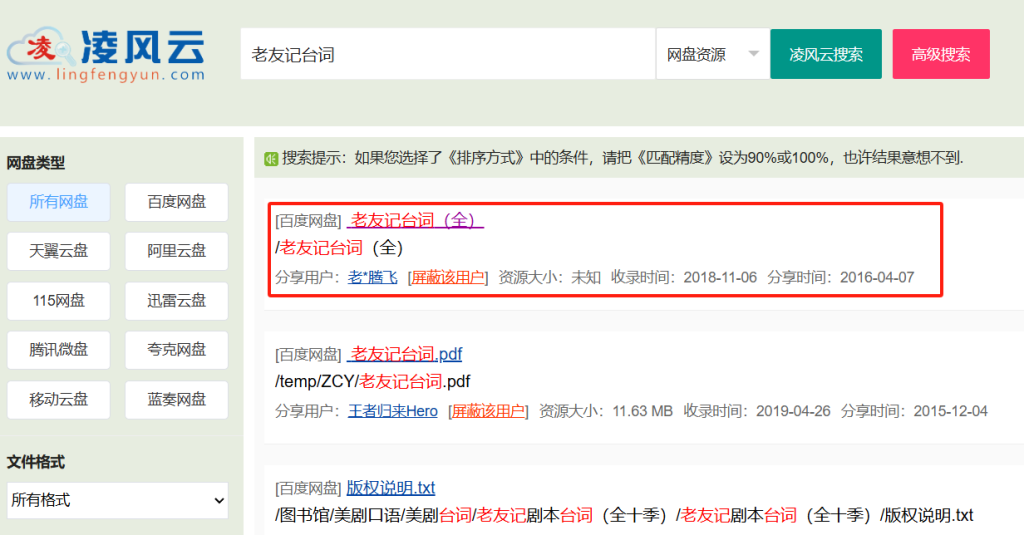
Task: Open the 老友记台词（全）result link
Action: coord(415,220)
